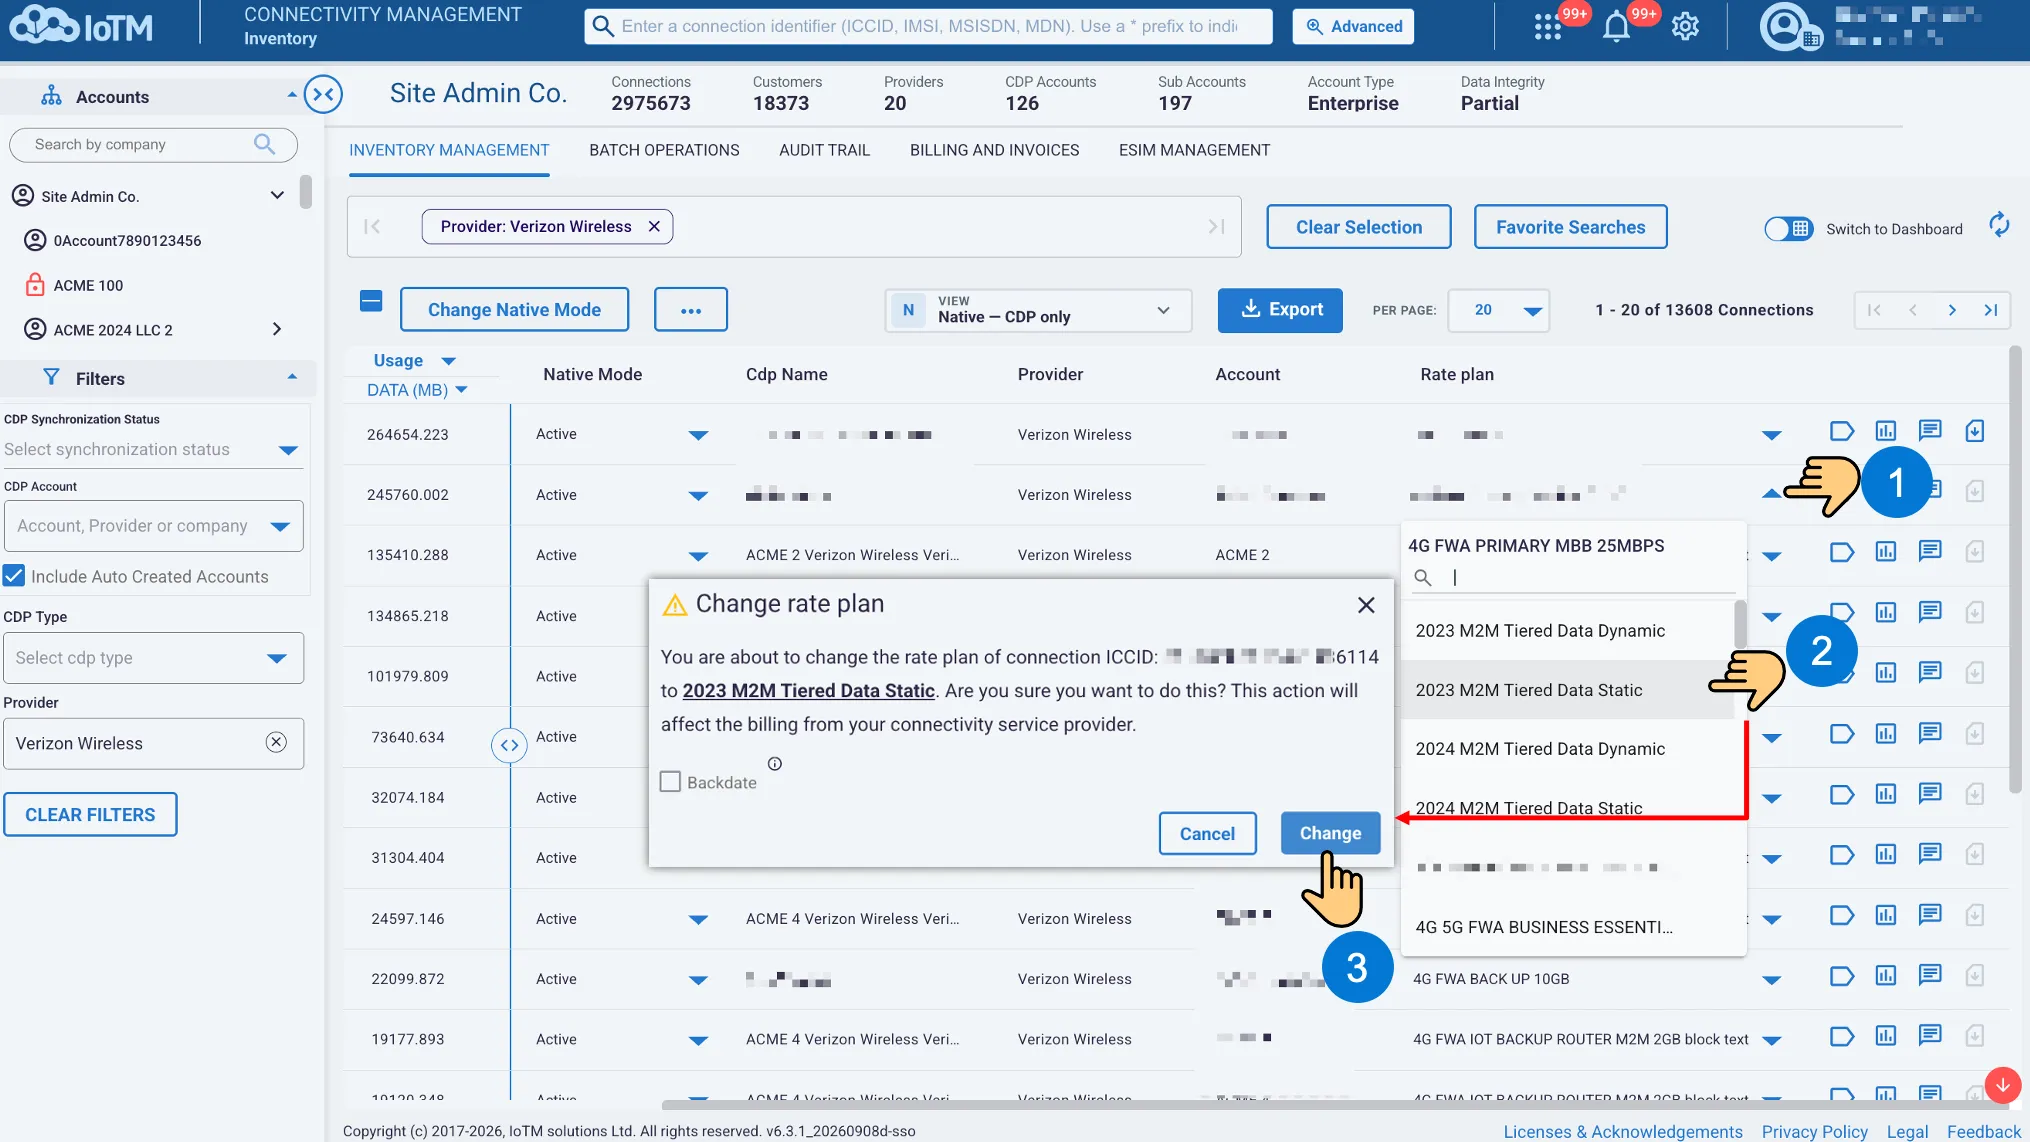
Task: Uncheck Include Auto Created Accounts
Action: pos(14,576)
